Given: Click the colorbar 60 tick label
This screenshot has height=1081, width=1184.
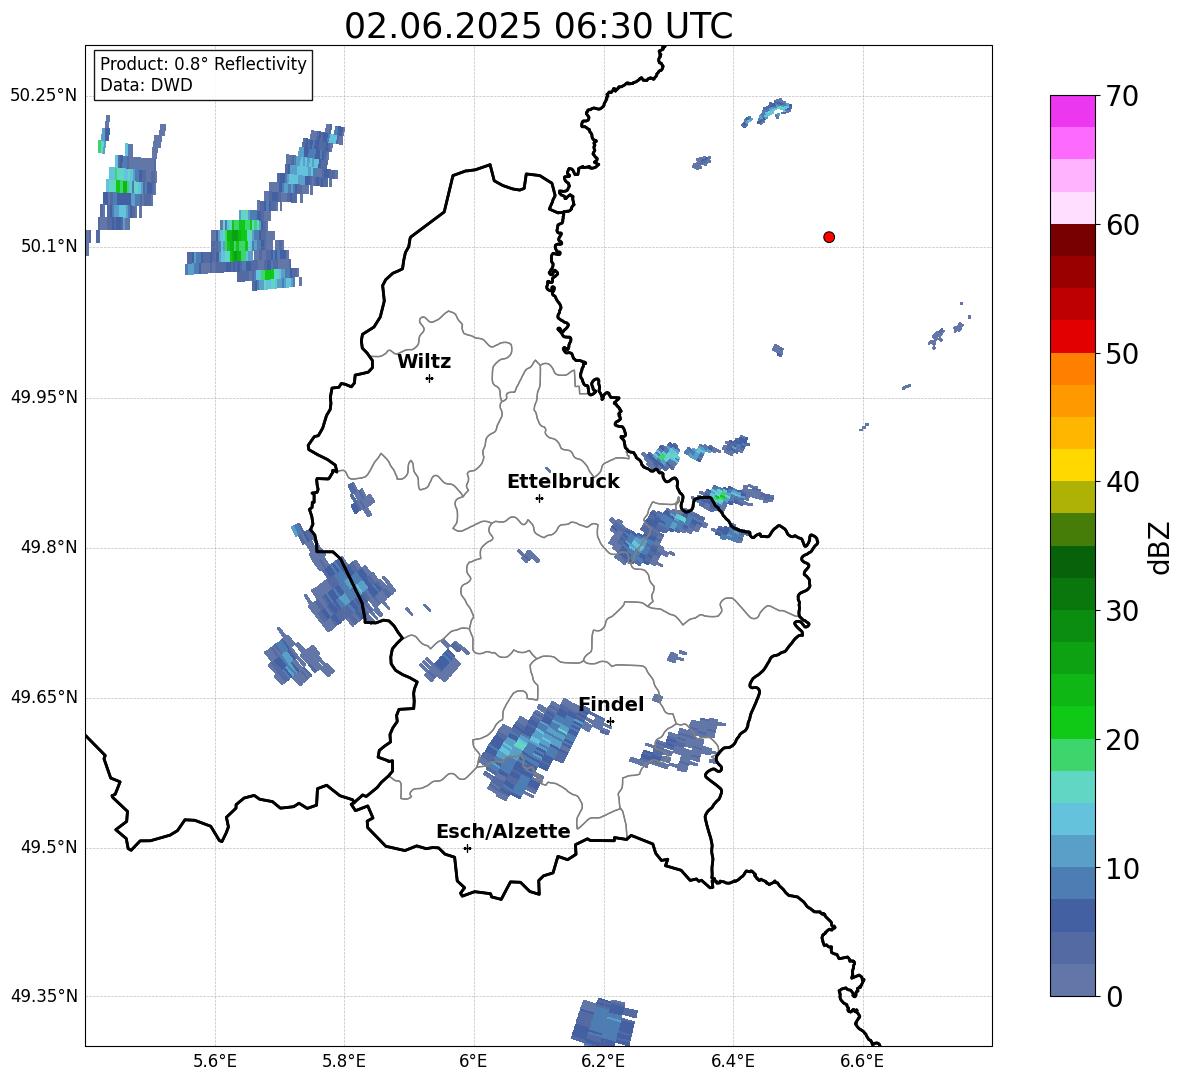Looking at the screenshot, I should pos(1122,225).
